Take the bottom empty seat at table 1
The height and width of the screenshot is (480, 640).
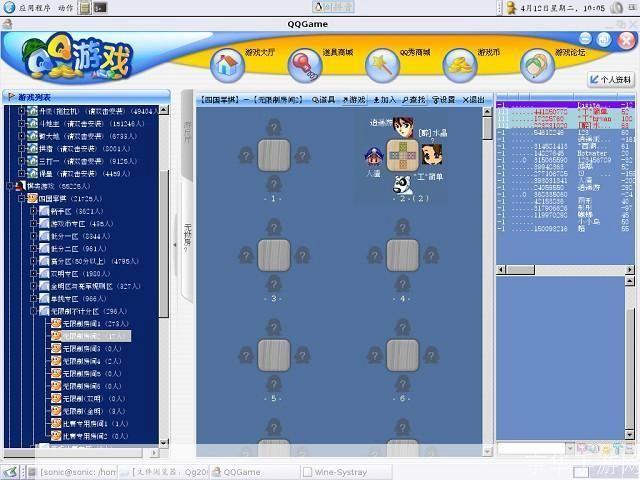[x=274, y=184]
